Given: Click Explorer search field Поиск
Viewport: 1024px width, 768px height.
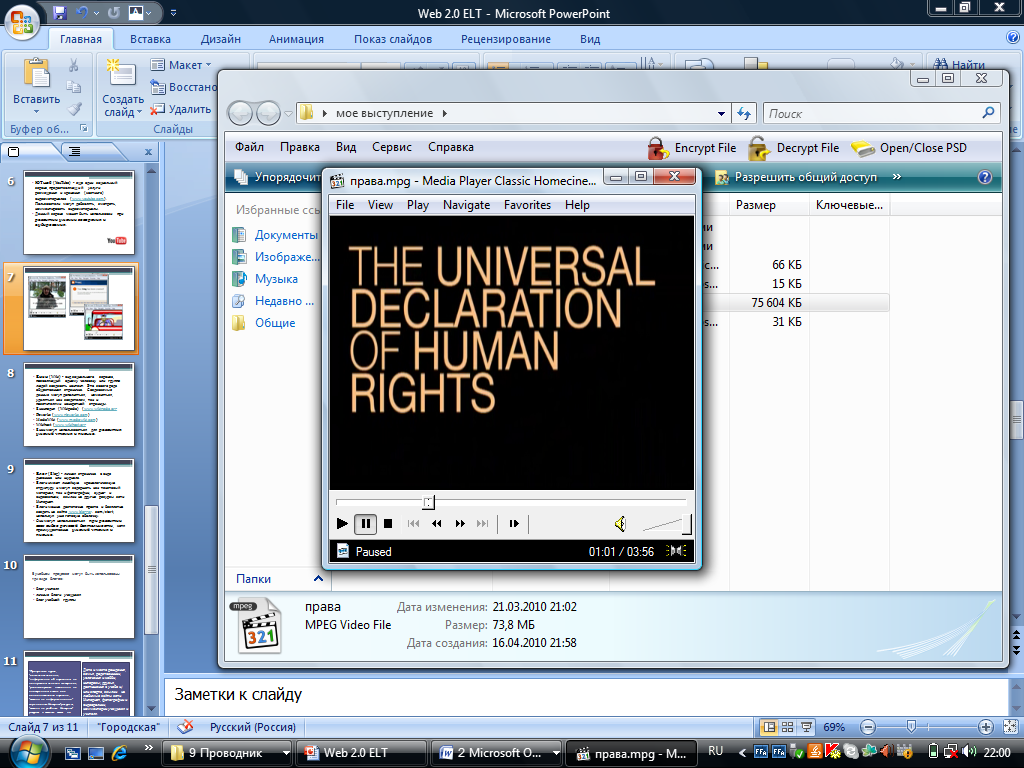Looking at the screenshot, I should tap(882, 114).
